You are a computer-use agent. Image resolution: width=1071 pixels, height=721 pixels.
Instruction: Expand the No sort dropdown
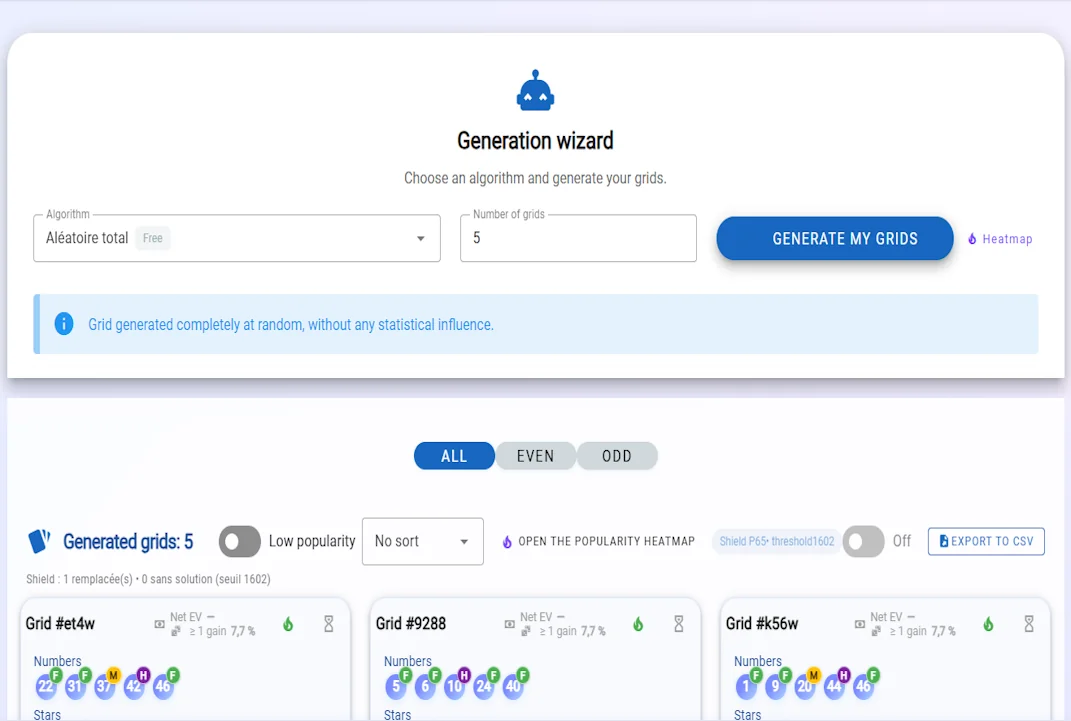click(422, 541)
